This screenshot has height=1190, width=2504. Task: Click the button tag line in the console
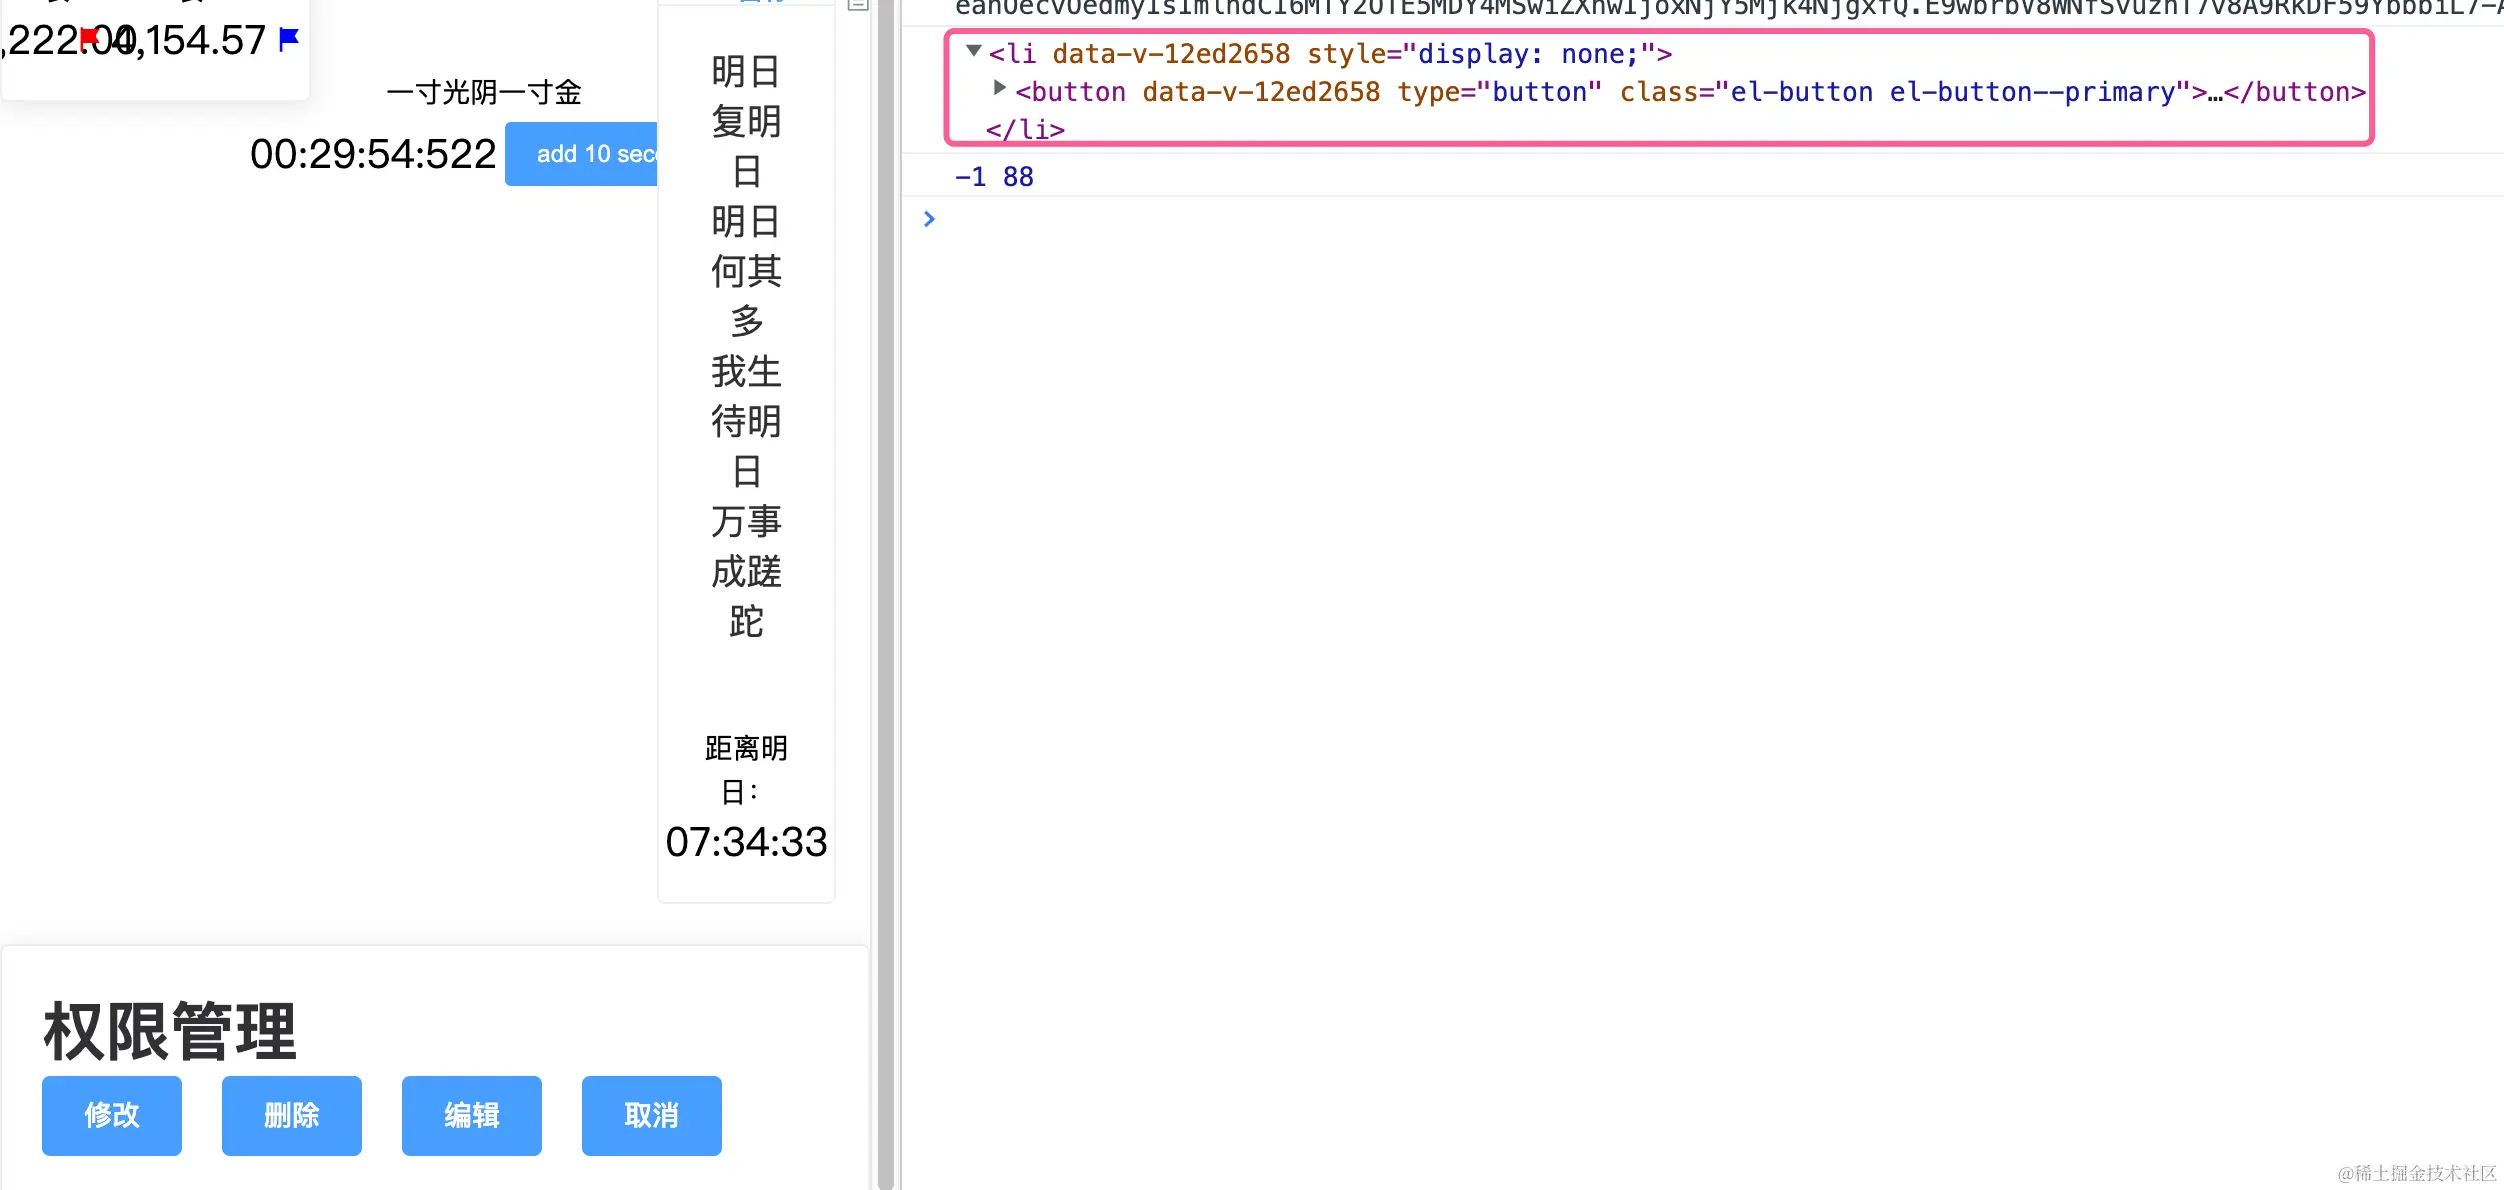(1690, 92)
